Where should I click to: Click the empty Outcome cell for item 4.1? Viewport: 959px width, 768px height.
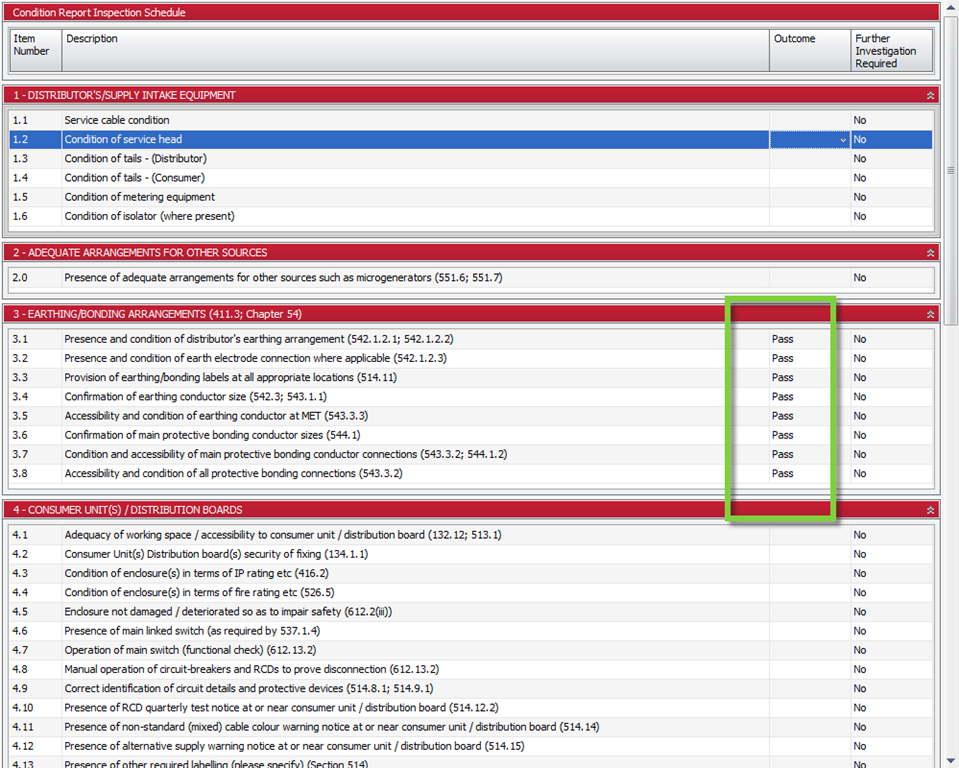808,535
